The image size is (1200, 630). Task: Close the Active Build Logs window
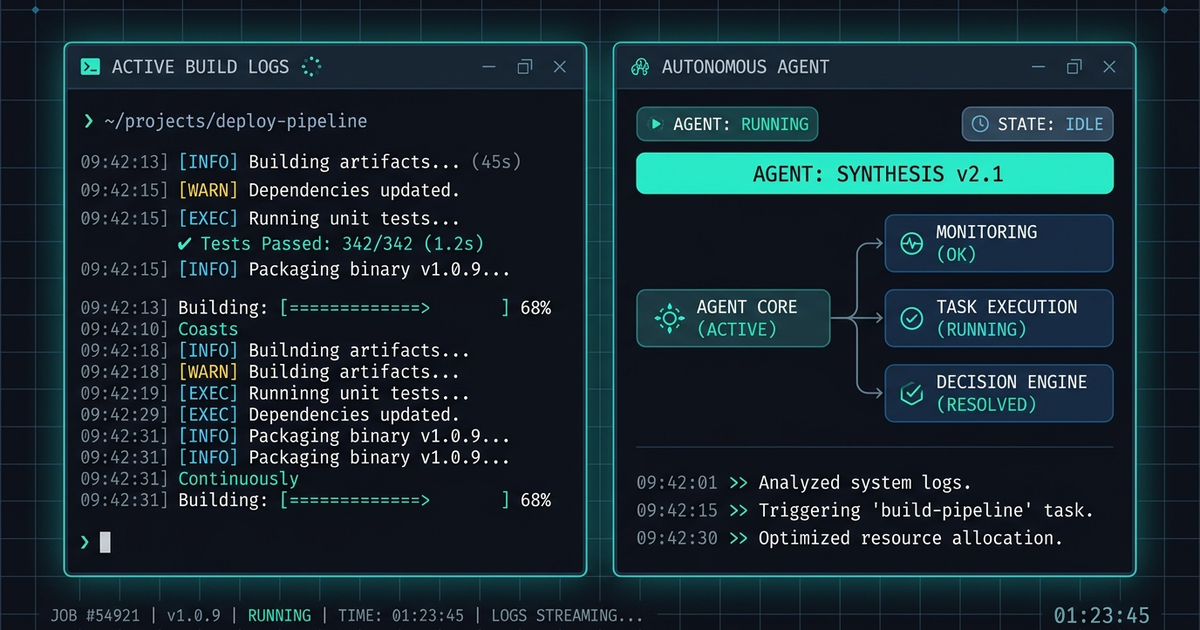[560, 67]
